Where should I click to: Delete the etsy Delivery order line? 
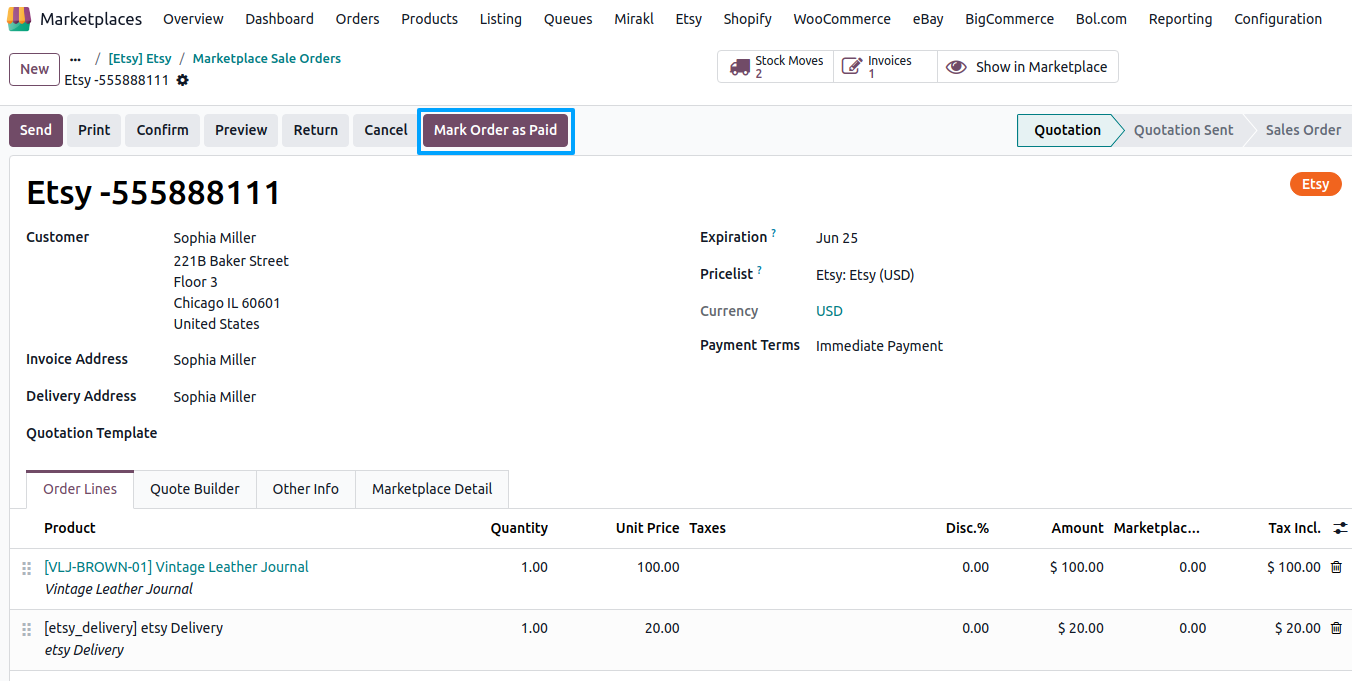pos(1336,628)
